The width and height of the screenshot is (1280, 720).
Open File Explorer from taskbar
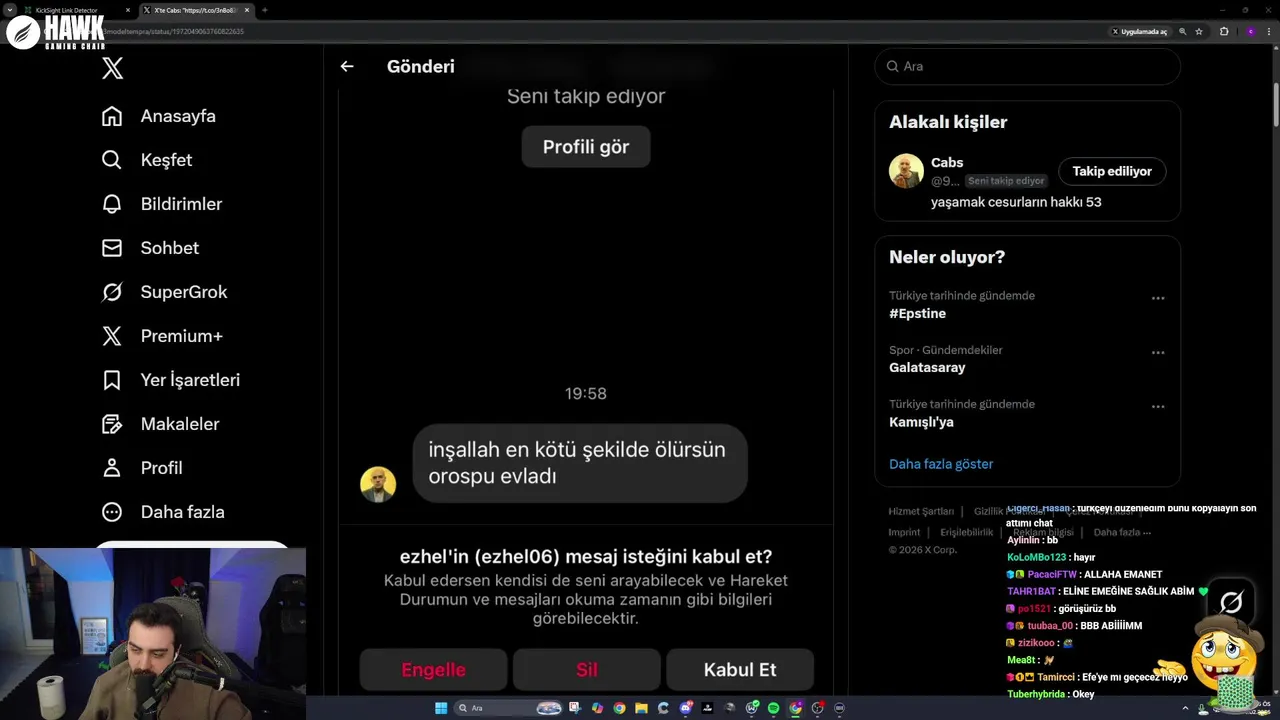point(641,708)
